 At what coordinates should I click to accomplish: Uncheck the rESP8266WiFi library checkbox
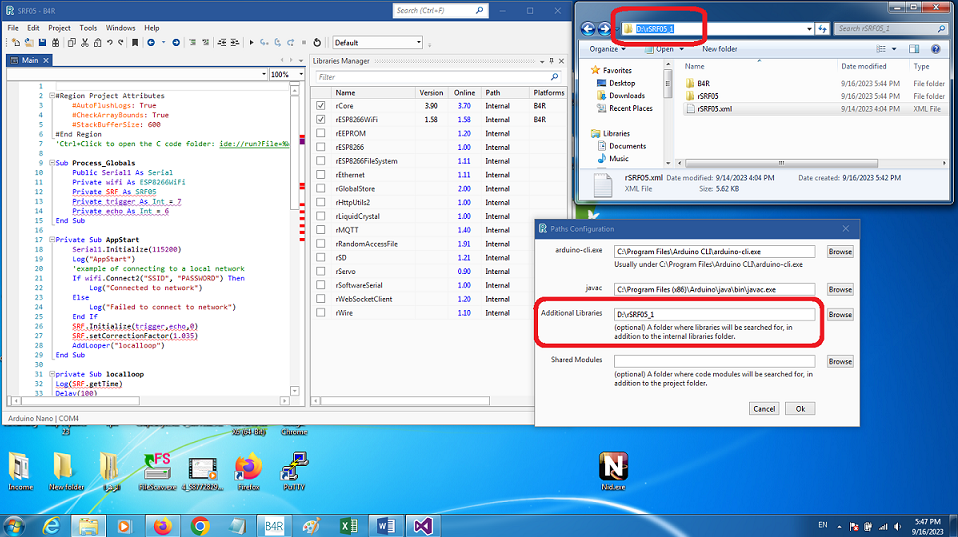321,120
